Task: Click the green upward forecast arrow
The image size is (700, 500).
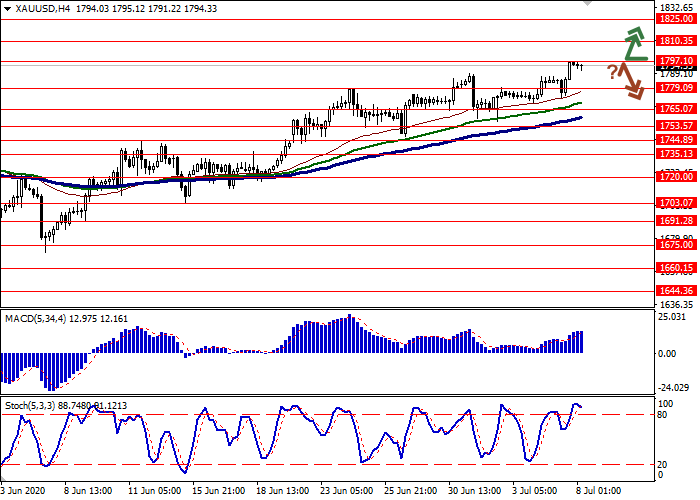Action: pos(632,42)
